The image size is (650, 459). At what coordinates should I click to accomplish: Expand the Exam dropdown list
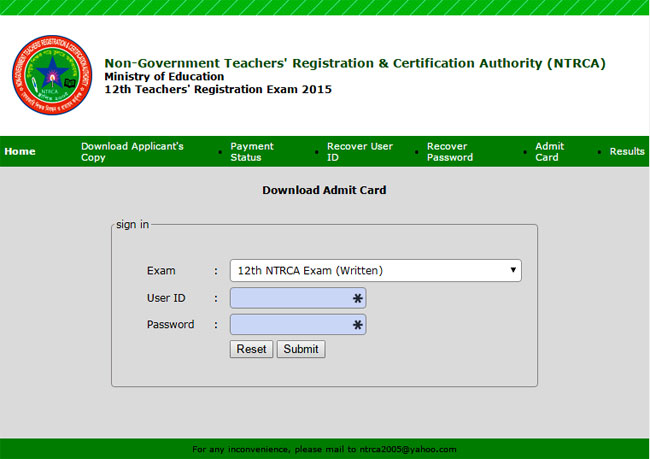(x=376, y=270)
